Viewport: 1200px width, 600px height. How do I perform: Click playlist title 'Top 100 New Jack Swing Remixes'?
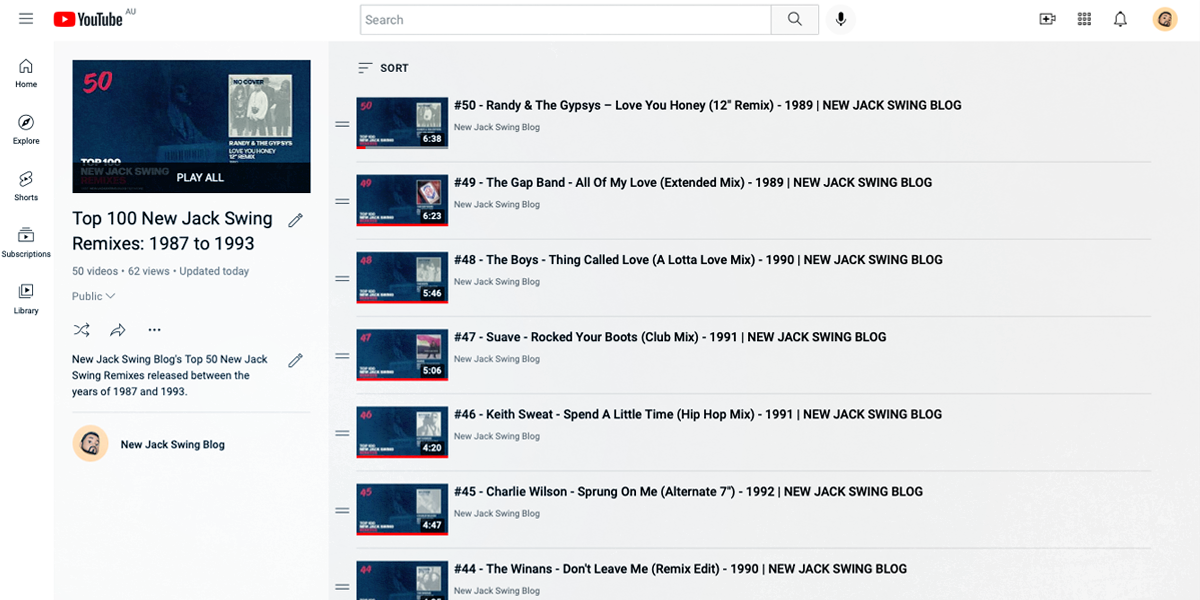pyautogui.click(x=172, y=231)
